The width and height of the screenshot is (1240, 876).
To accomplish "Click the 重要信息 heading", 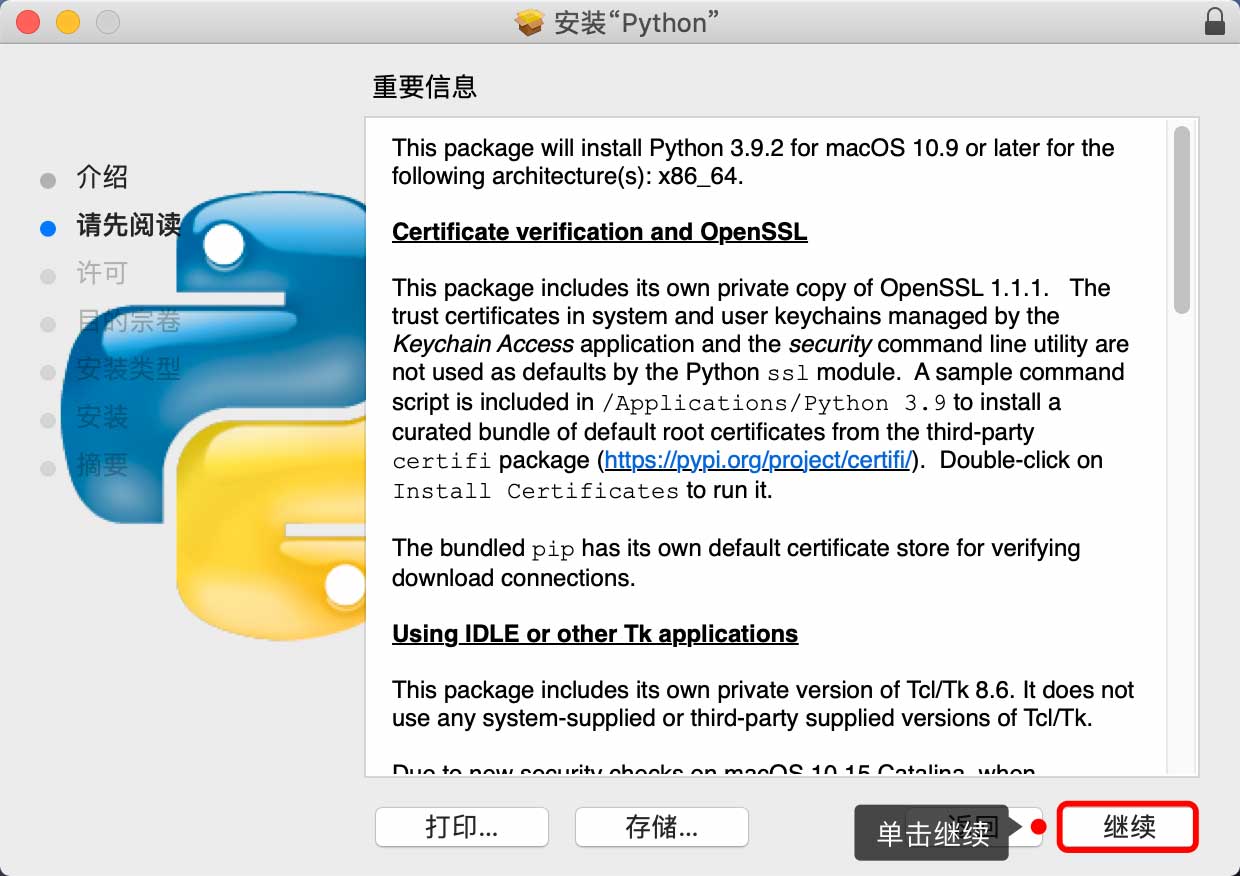I will point(424,87).
